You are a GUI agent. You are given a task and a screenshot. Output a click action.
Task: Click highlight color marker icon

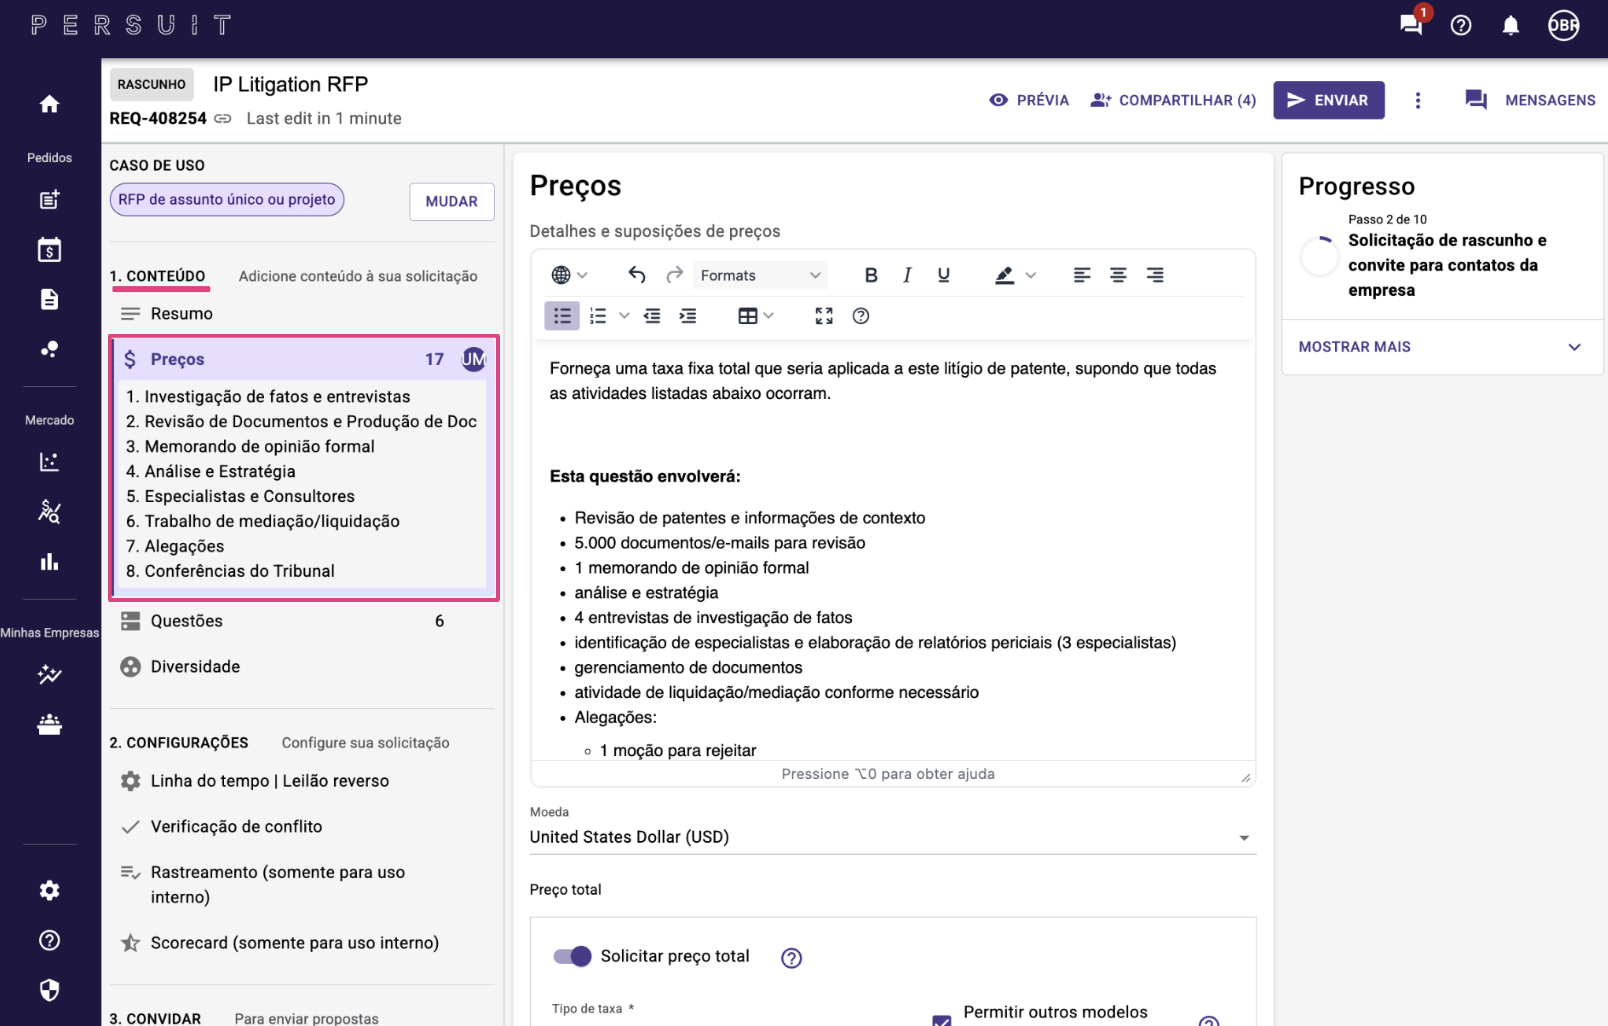click(x=1005, y=275)
